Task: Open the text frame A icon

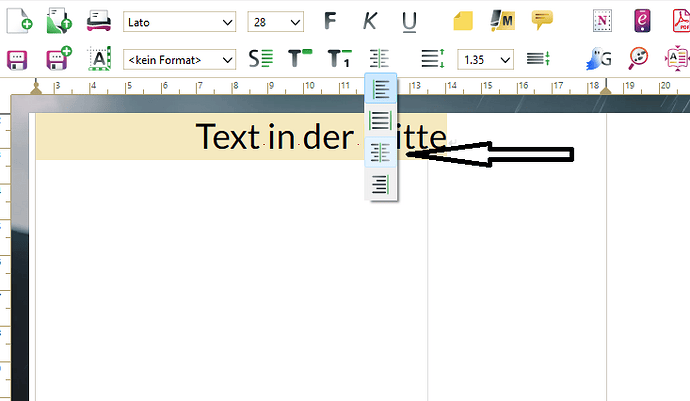Action: tap(99, 59)
